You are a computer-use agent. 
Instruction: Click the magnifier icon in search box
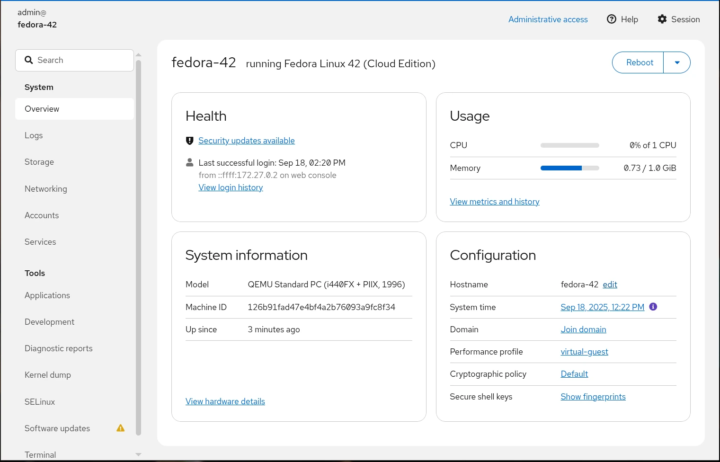(28, 60)
